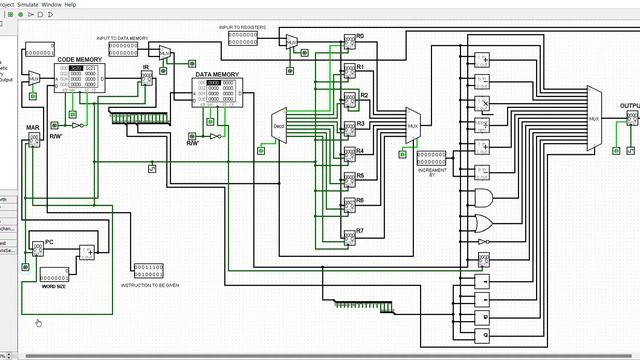Open the Project menu
This screenshot has width=640, height=360.
(x=7, y=4)
